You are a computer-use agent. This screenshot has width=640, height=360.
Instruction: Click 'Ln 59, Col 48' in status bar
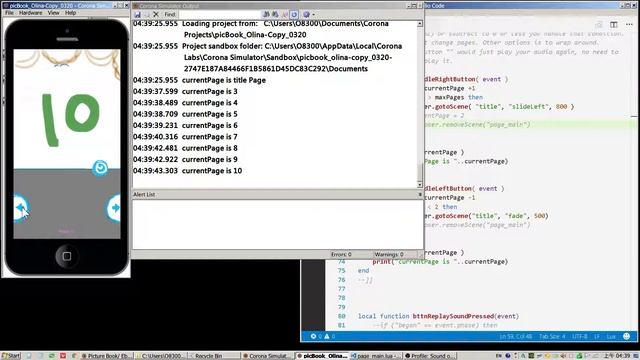coord(516,336)
